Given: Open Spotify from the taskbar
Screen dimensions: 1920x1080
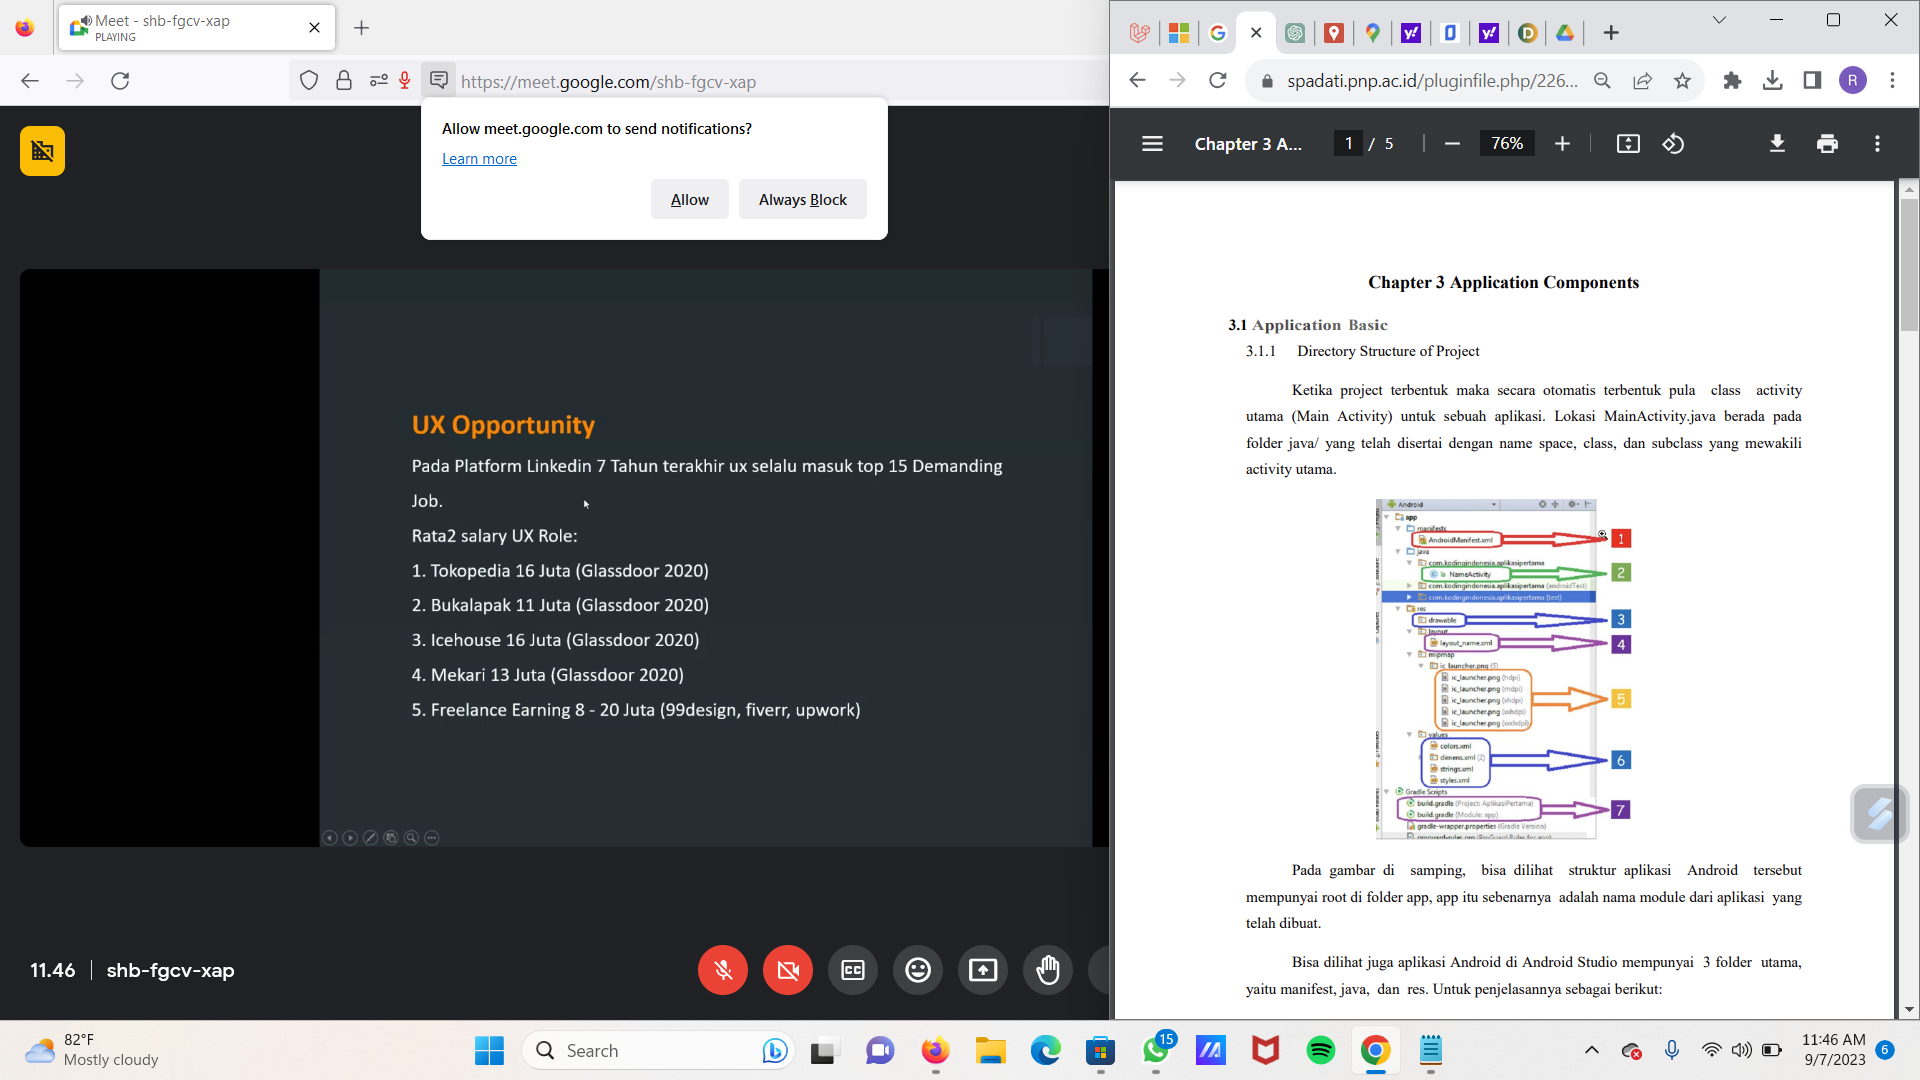Looking at the screenshot, I should (1320, 1051).
